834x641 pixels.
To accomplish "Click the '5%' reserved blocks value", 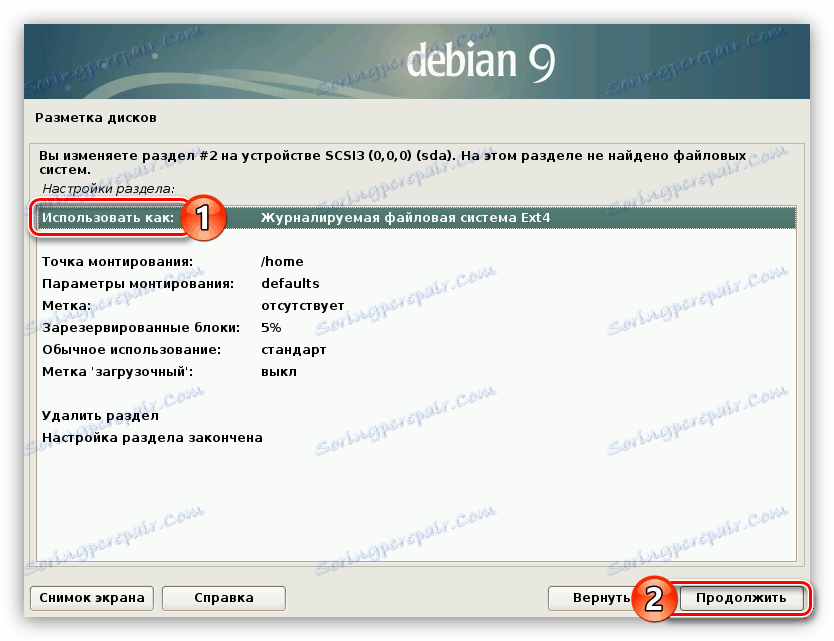I will pos(271,328).
